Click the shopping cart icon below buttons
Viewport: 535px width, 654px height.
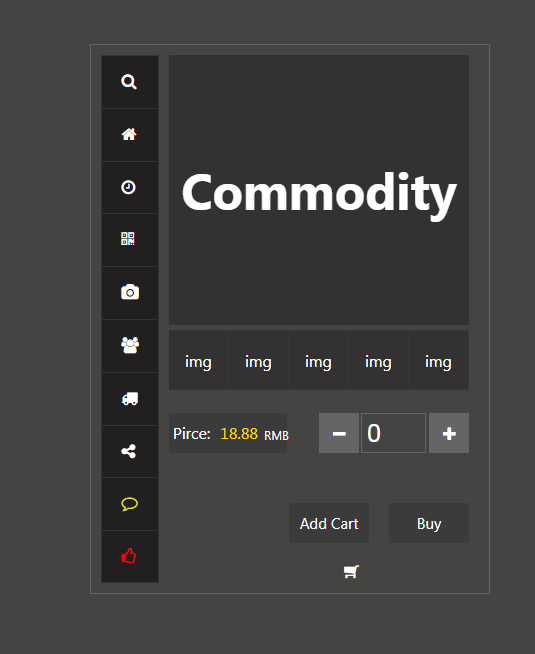point(351,571)
